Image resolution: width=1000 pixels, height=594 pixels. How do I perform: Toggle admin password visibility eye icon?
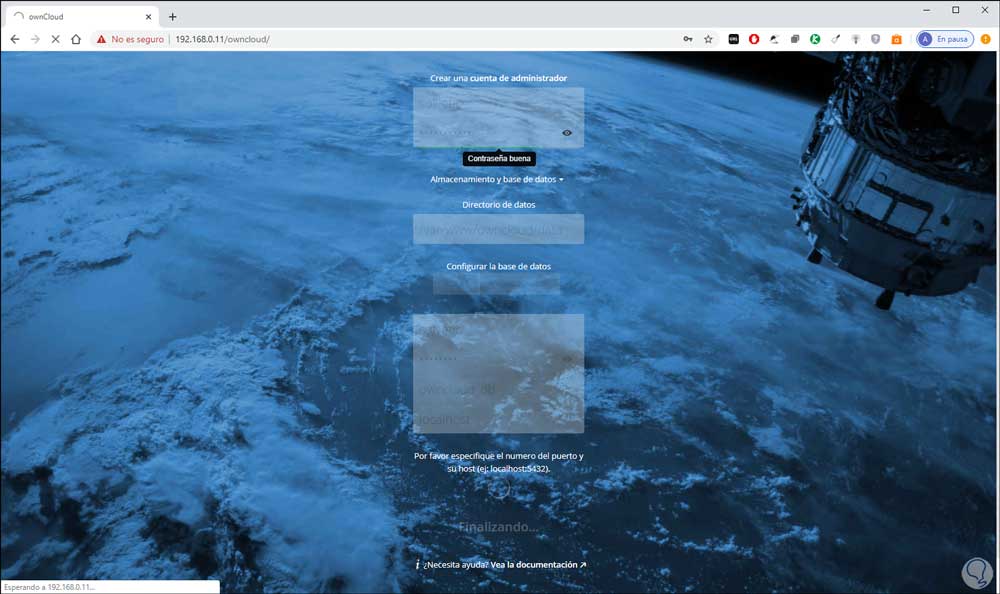point(566,133)
